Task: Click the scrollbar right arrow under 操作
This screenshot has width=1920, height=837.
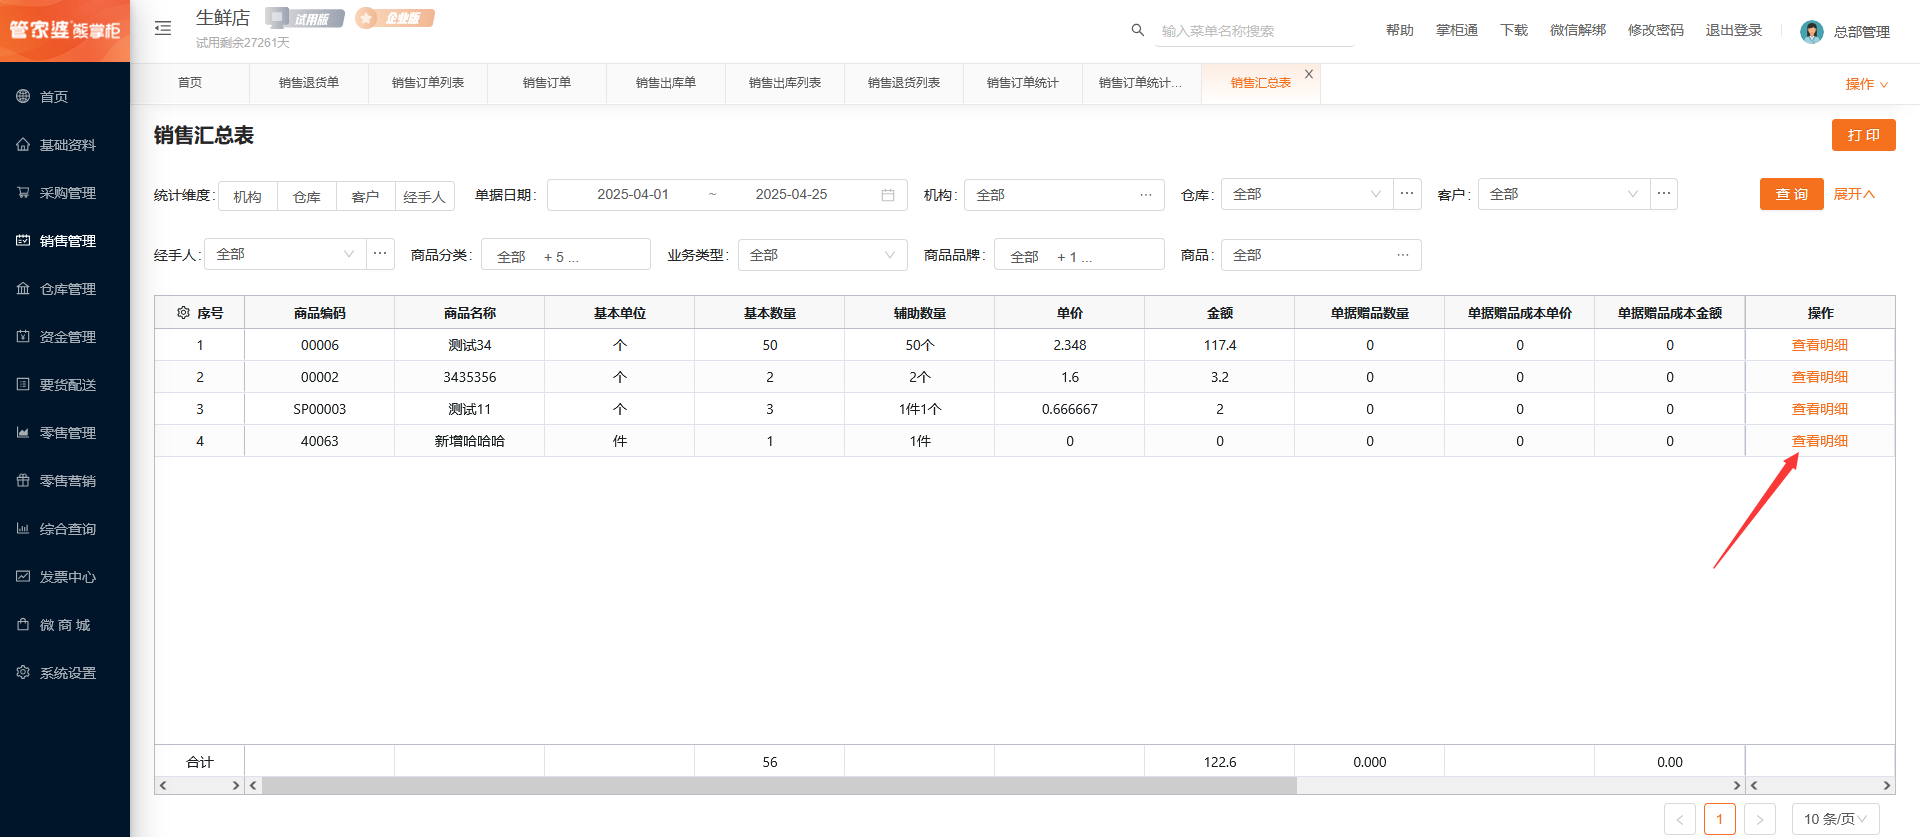Action: click(x=1887, y=786)
